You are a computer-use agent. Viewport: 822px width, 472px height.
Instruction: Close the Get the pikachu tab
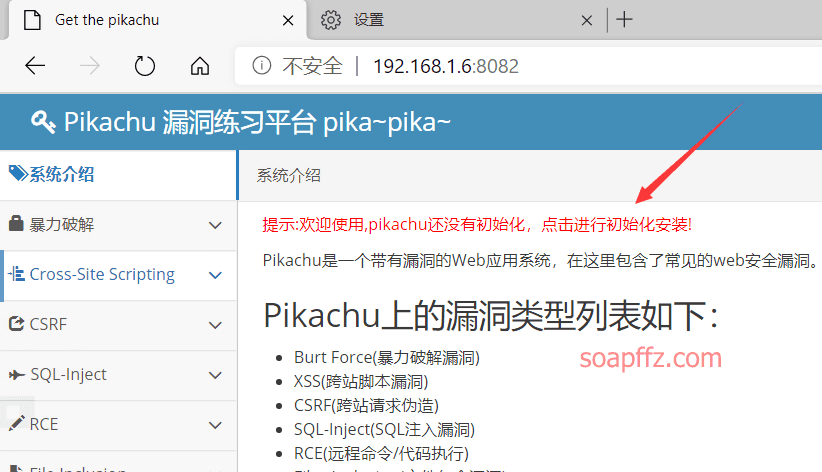(x=288, y=20)
